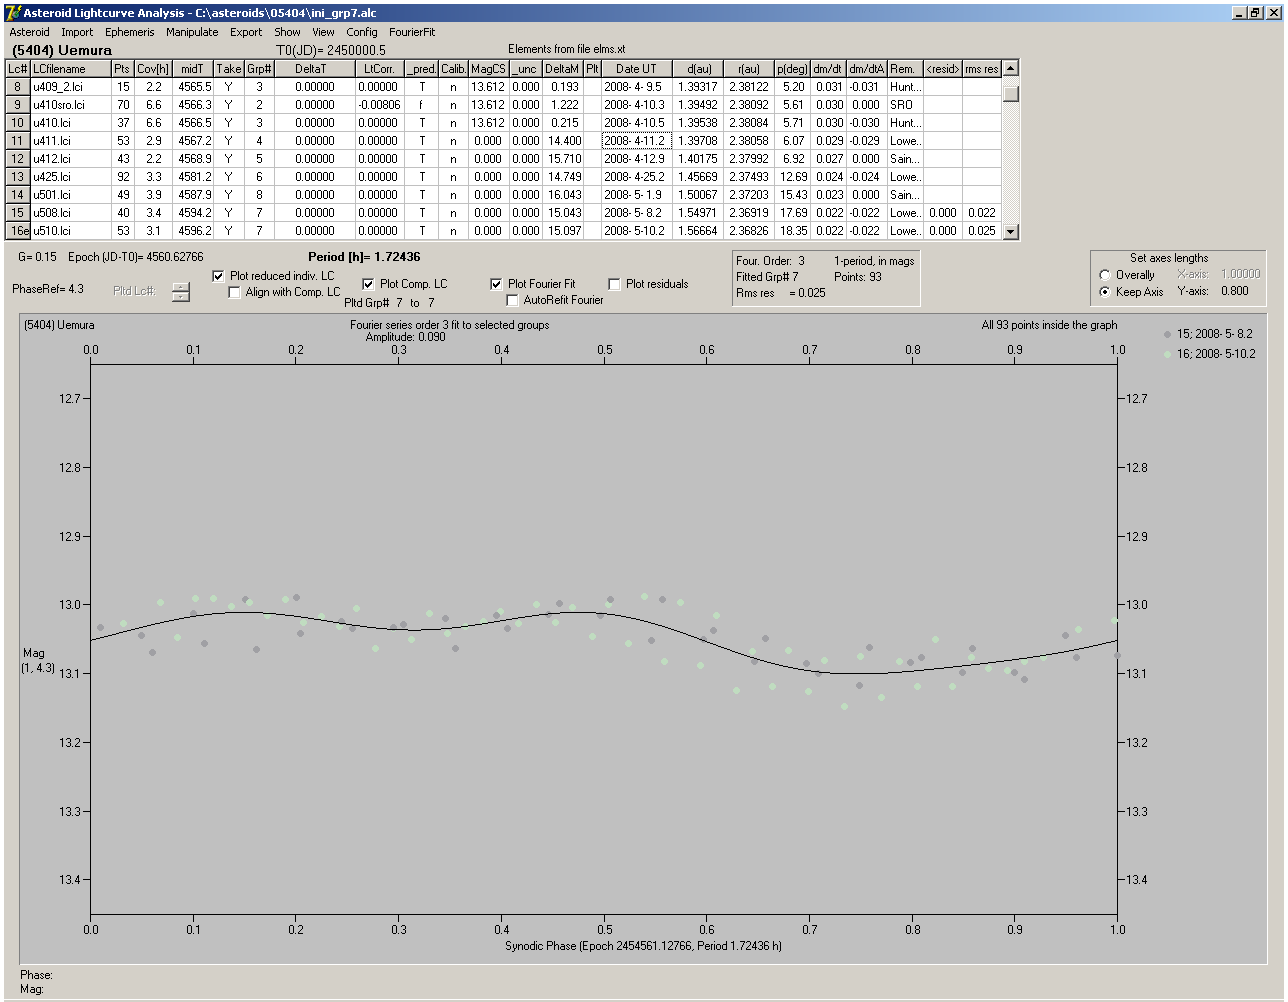
Task: Select row header 12
Action: click(x=18, y=159)
